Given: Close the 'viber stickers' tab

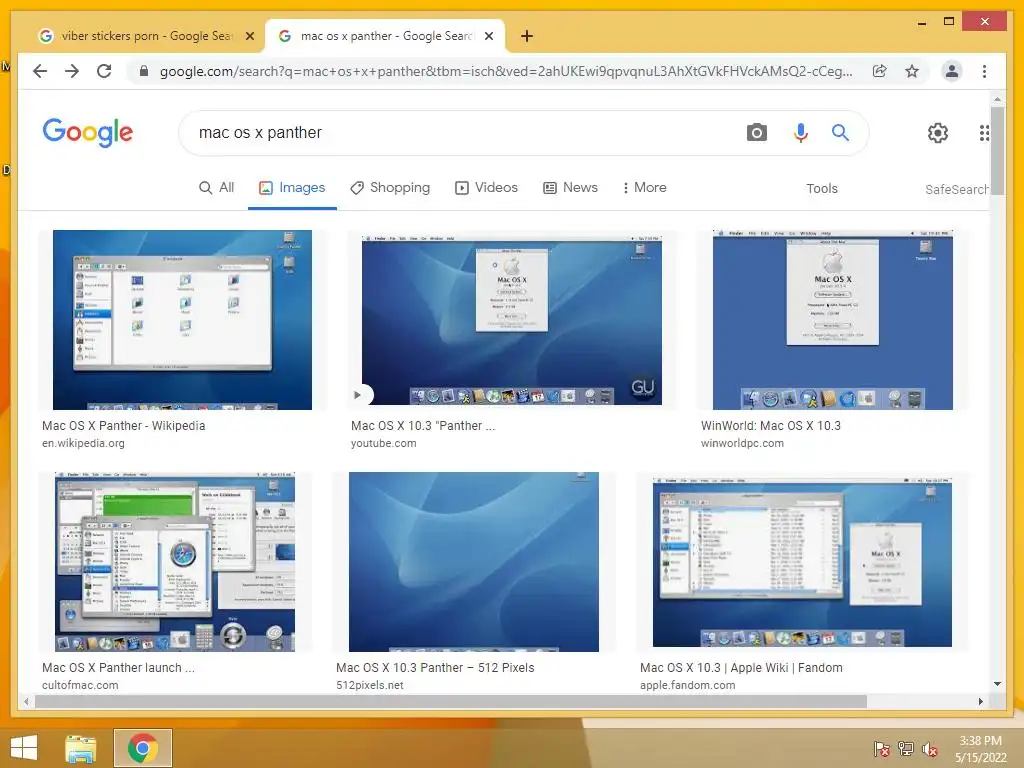Looking at the screenshot, I should pyautogui.click(x=249, y=36).
